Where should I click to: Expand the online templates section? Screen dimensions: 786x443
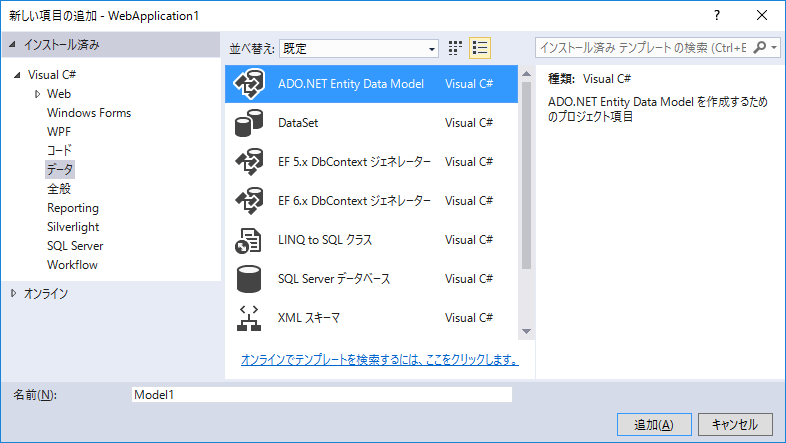pyautogui.click(x=14, y=293)
